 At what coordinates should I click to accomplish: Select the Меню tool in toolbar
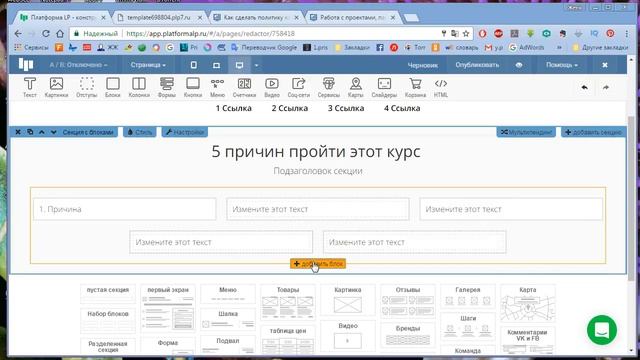217,87
